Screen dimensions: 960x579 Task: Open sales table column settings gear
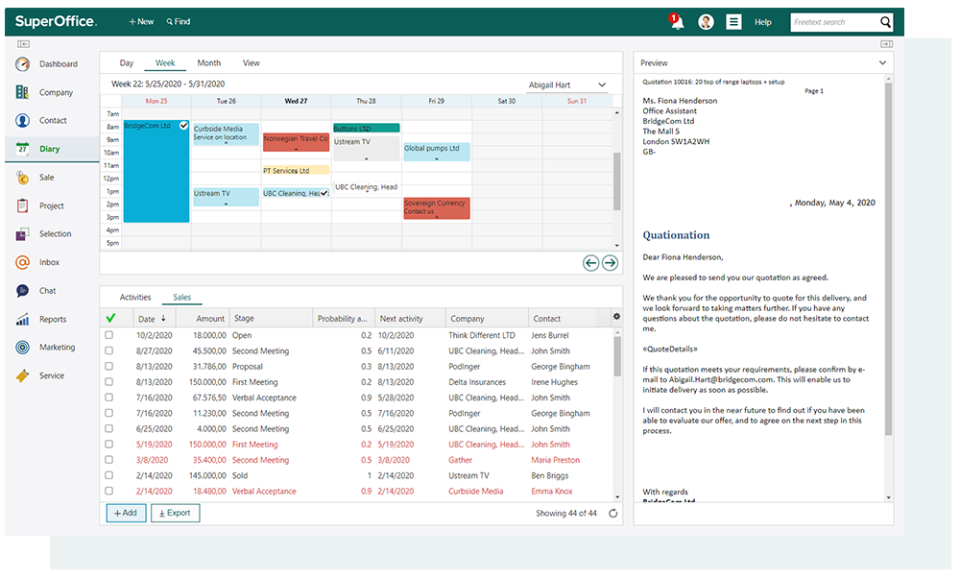click(x=616, y=317)
